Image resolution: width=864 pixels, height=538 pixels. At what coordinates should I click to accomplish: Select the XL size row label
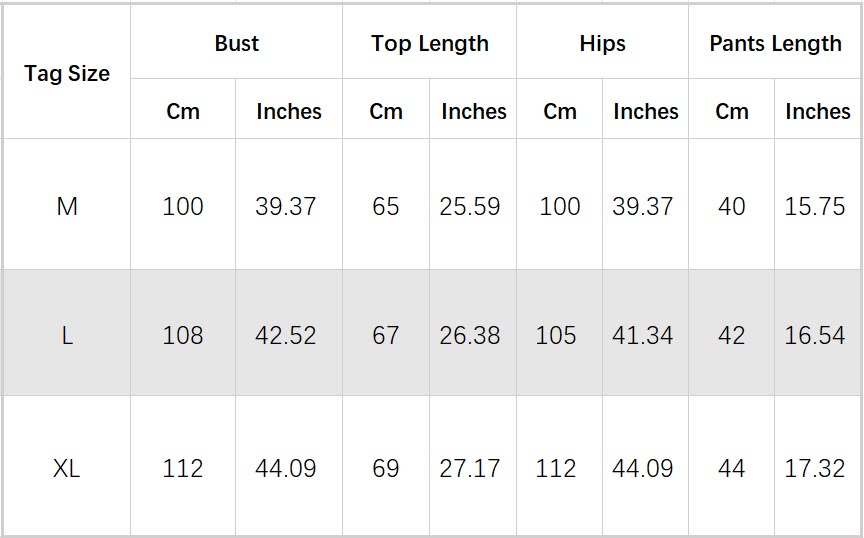pos(67,467)
